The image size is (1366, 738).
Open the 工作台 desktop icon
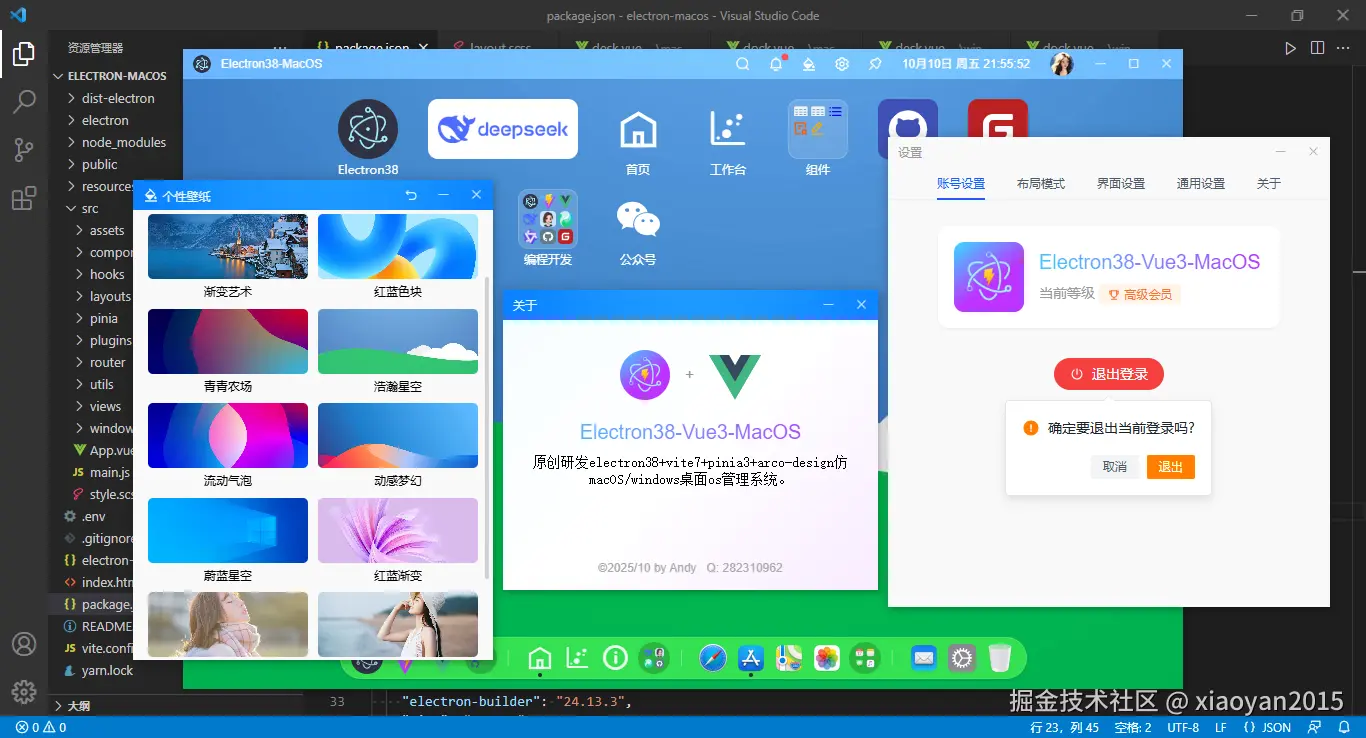[x=727, y=130]
